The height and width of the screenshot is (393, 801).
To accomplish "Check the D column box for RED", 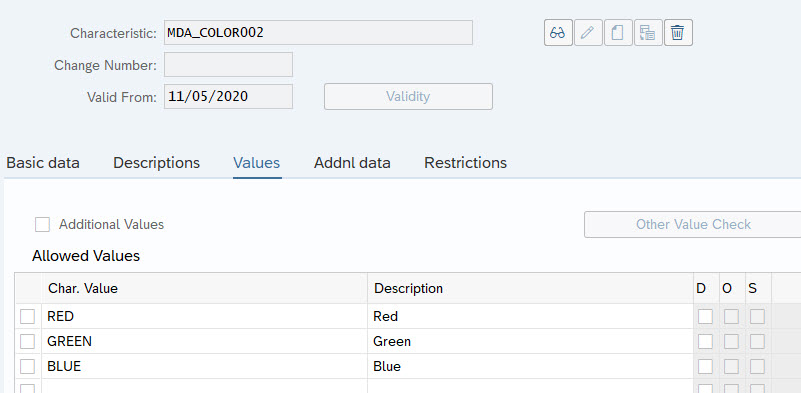I will (x=705, y=316).
